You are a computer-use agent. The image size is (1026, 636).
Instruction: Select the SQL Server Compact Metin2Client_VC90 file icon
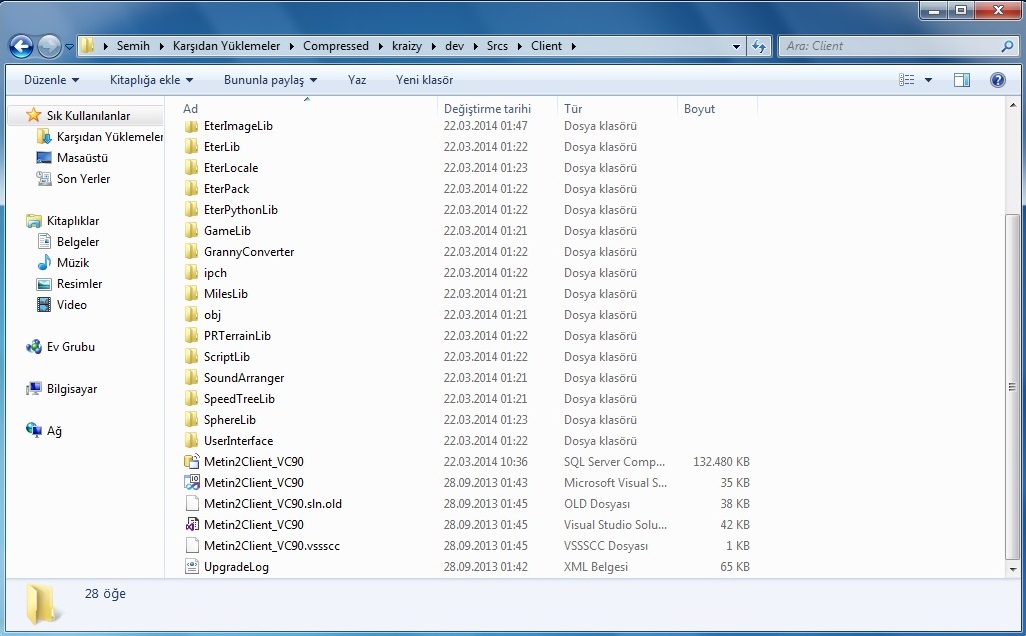(191, 461)
